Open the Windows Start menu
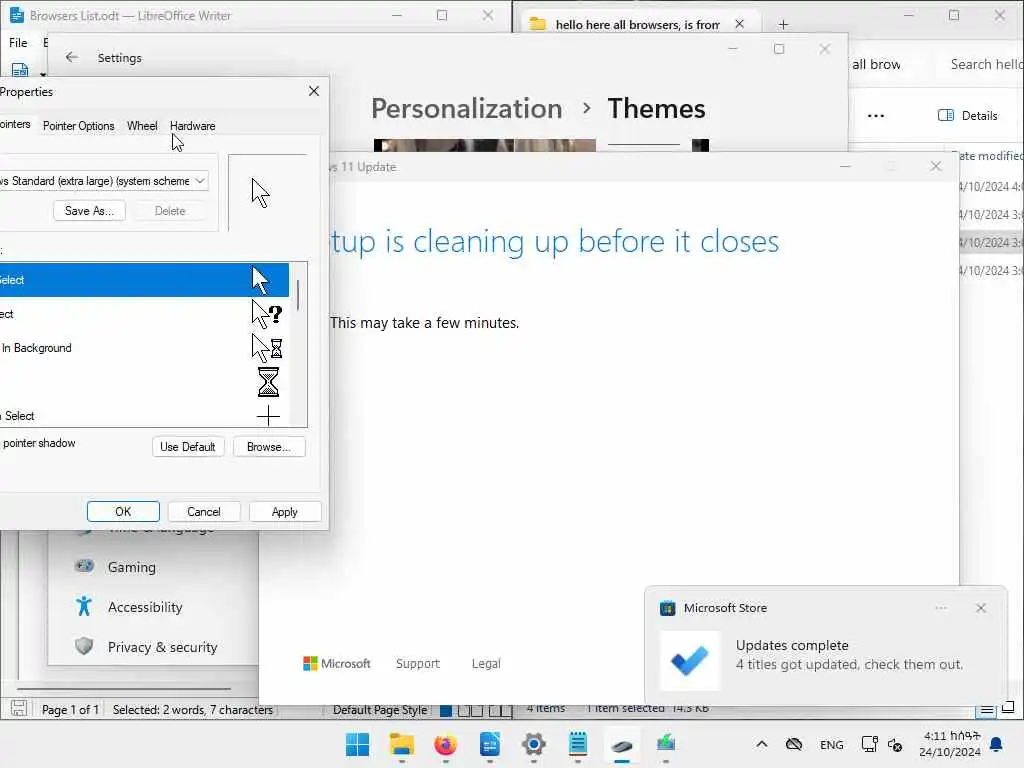 click(357, 744)
